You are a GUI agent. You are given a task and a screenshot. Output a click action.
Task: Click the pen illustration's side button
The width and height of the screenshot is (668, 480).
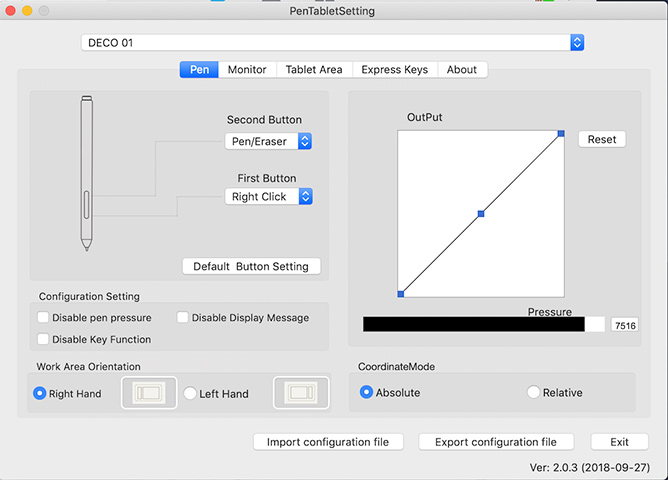click(86, 205)
